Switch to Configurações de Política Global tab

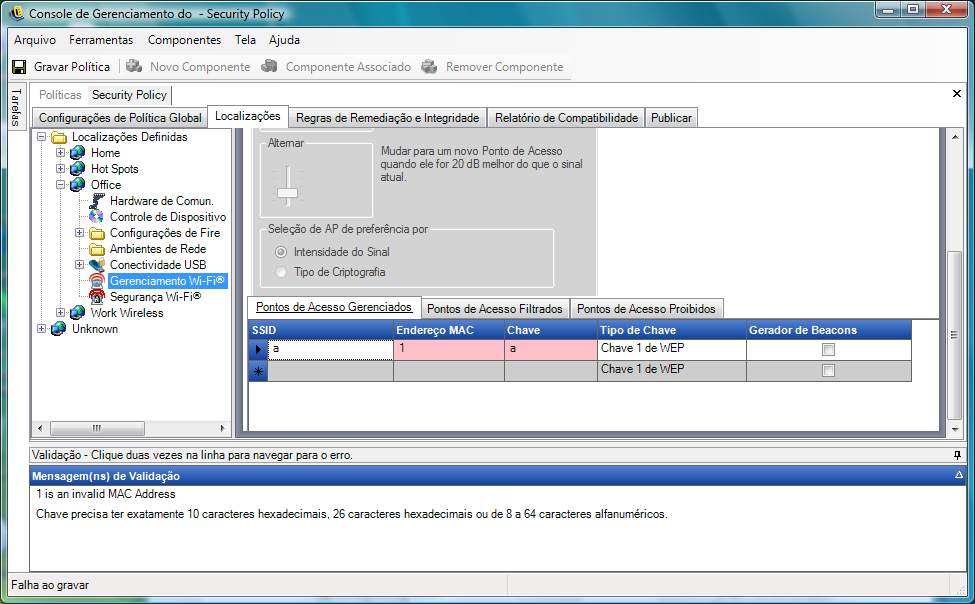coord(120,118)
